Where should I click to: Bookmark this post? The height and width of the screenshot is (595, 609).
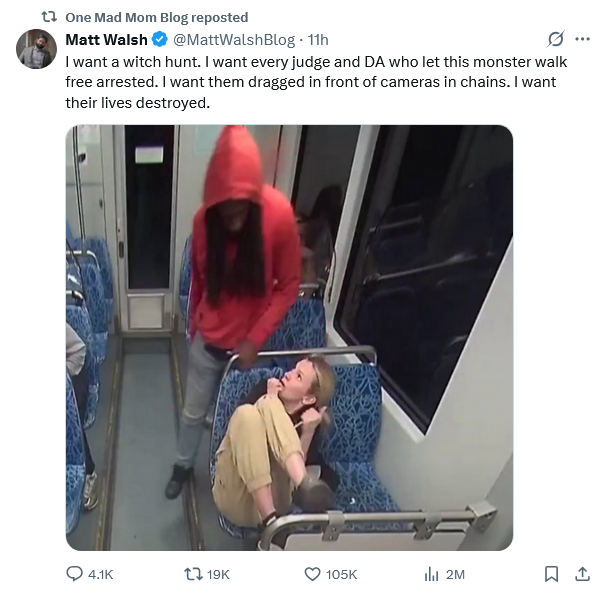551,574
